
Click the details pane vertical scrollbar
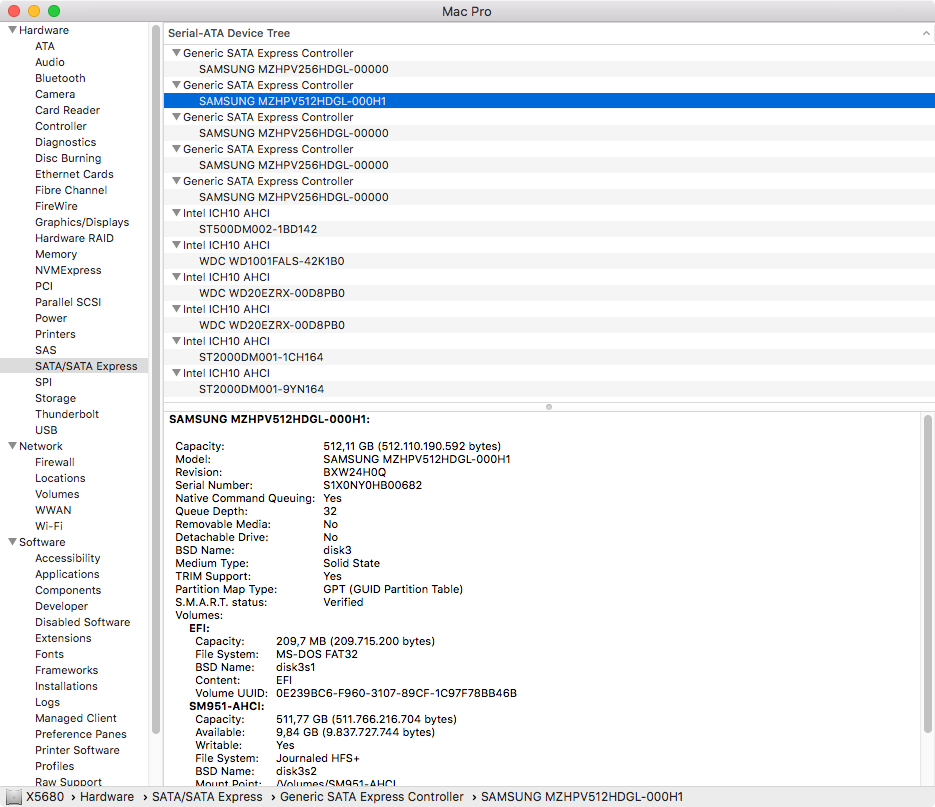coord(927,574)
